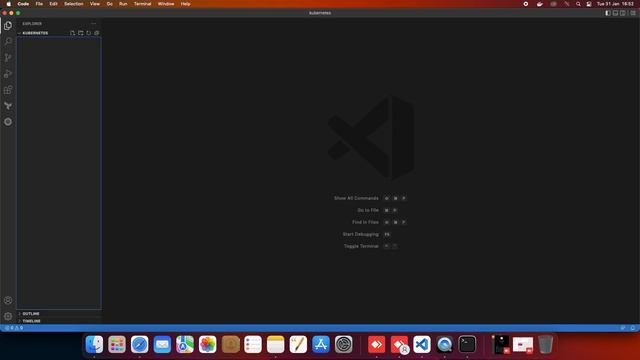The image size is (640, 360).
Task: Open the circular icon view in activity bar
Action: pos(8,122)
